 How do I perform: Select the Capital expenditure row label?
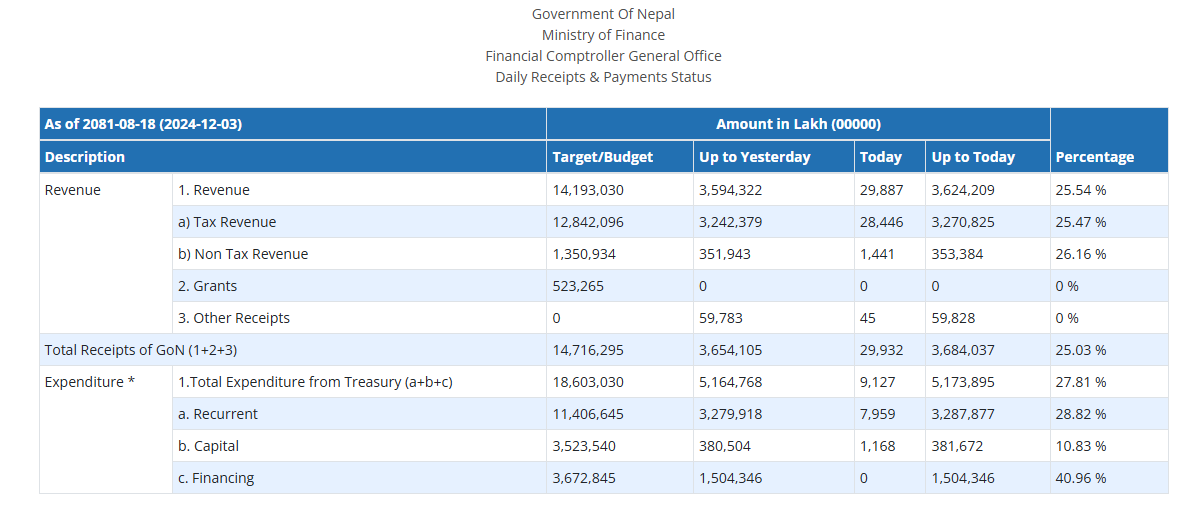[209, 446]
